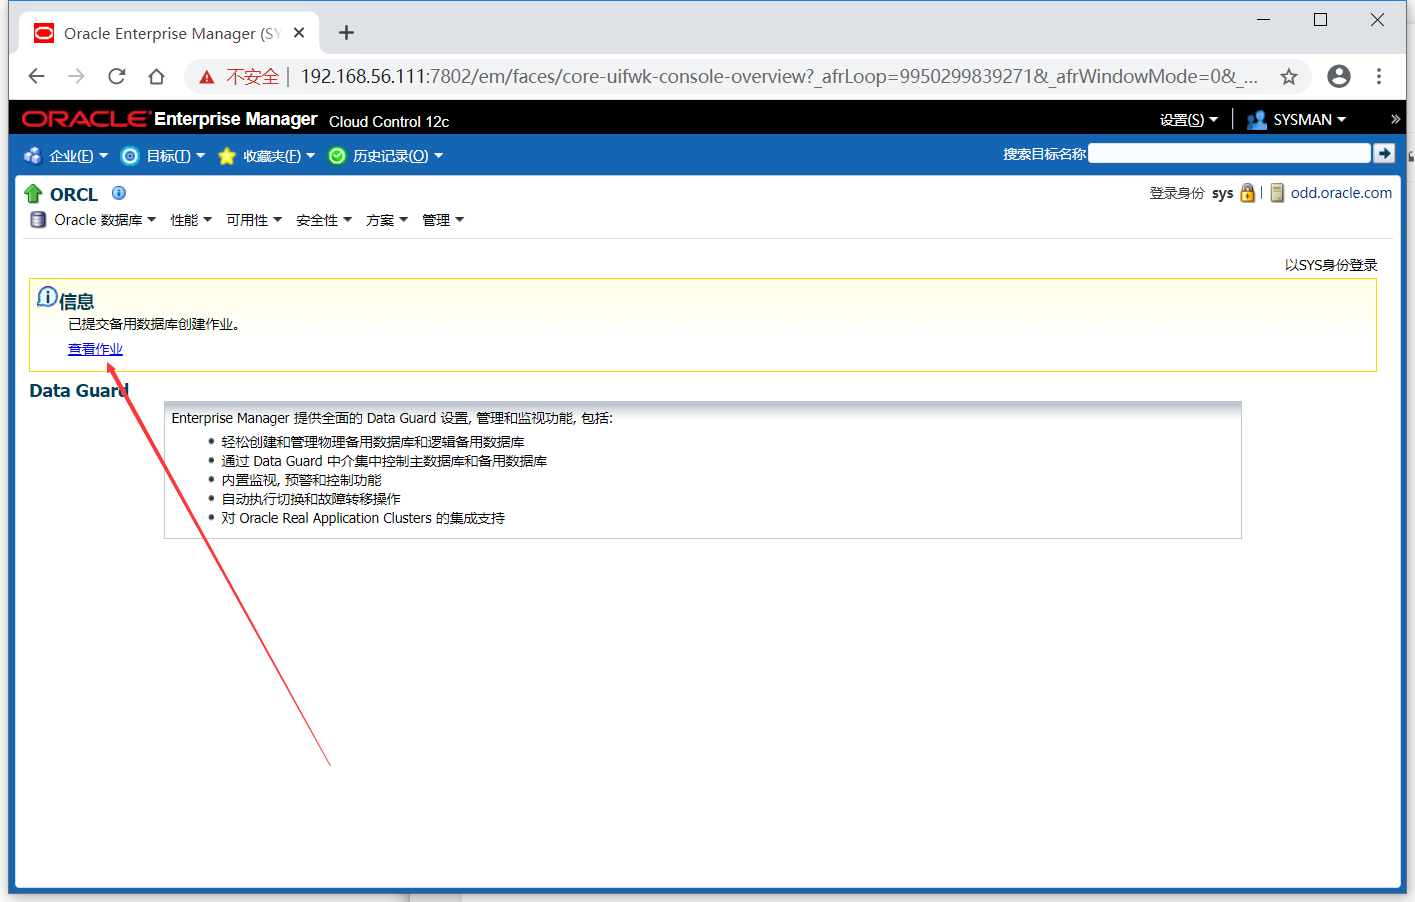Click the search go arrow button
This screenshot has height=902, width=1415.
1384,153
